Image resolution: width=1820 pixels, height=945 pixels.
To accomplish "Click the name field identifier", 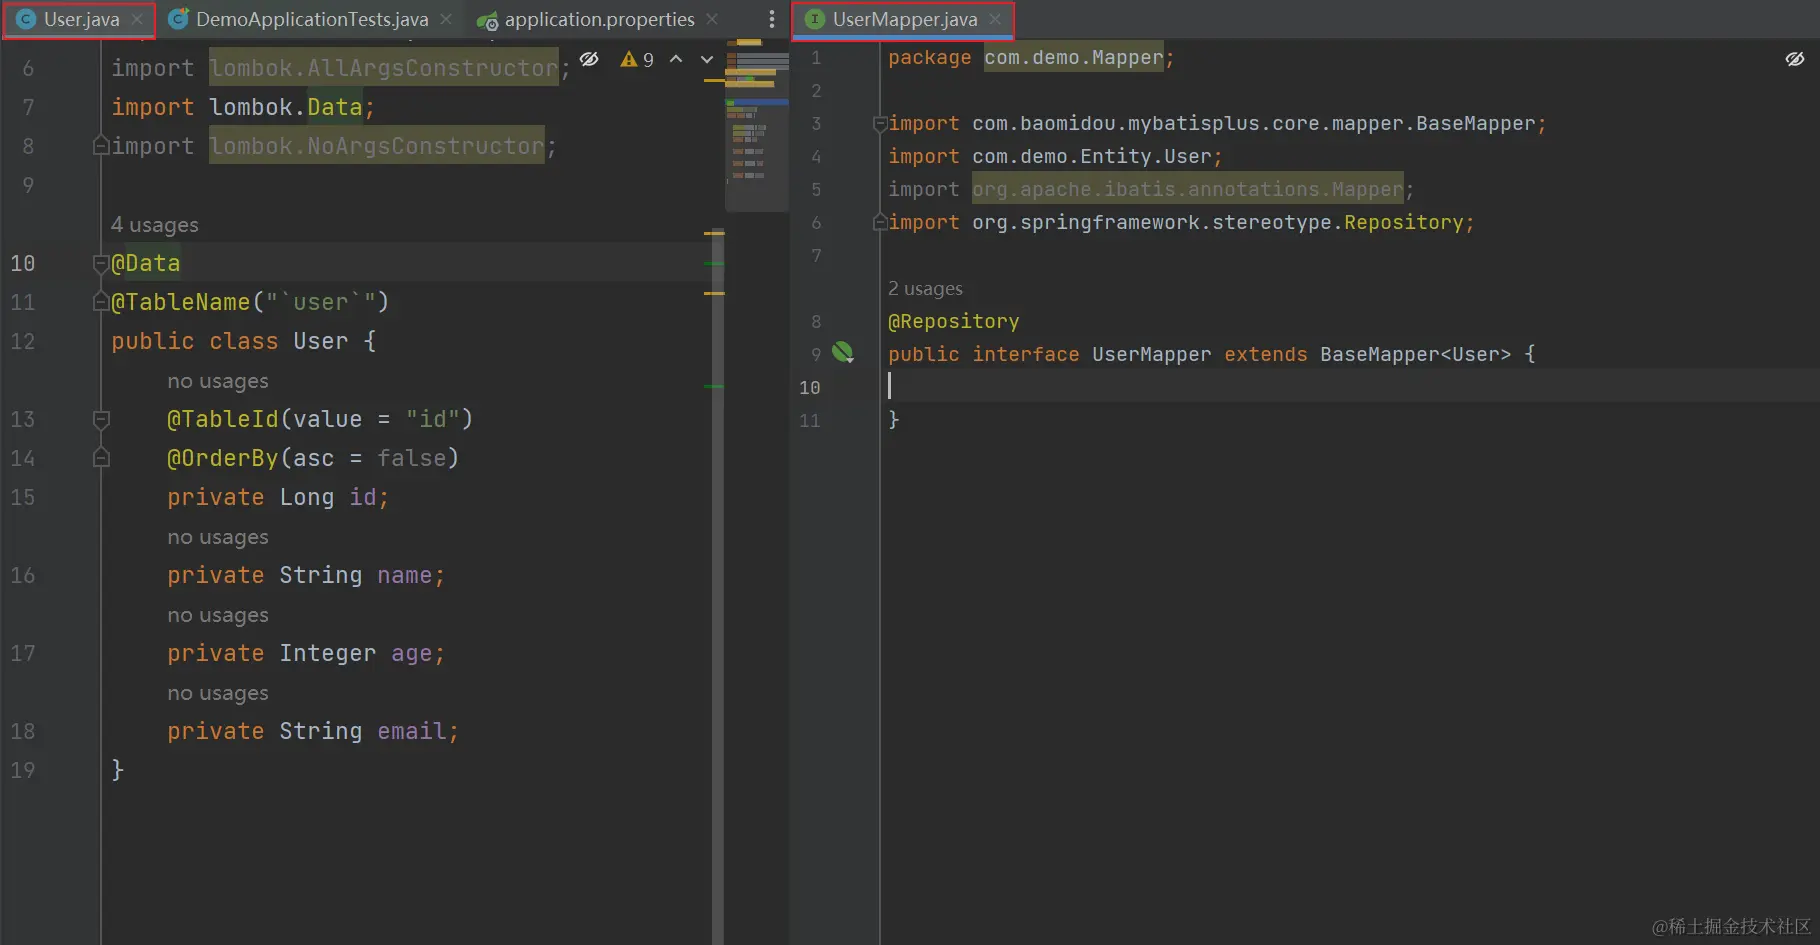I will (404, 575).
